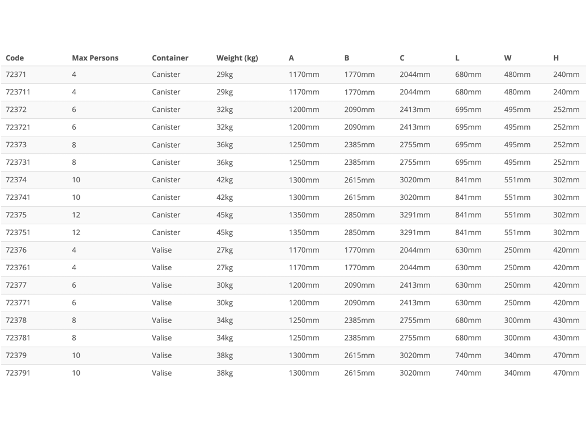This screenshot has height=424, width=586.
Task: Click the last row code 723791
Action: point(18,373)
